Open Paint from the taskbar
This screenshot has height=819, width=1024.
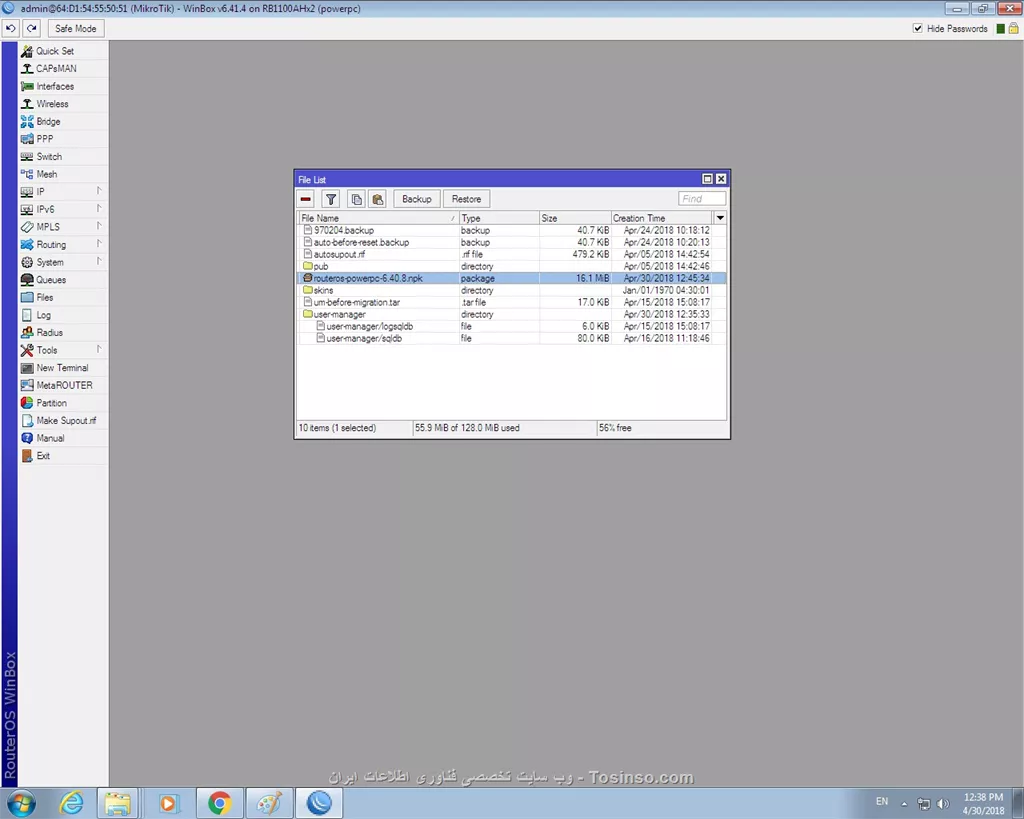pos(269,803)
